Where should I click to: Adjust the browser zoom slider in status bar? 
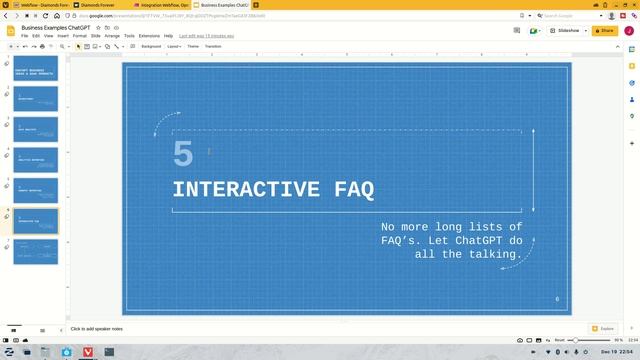(589, 340)
